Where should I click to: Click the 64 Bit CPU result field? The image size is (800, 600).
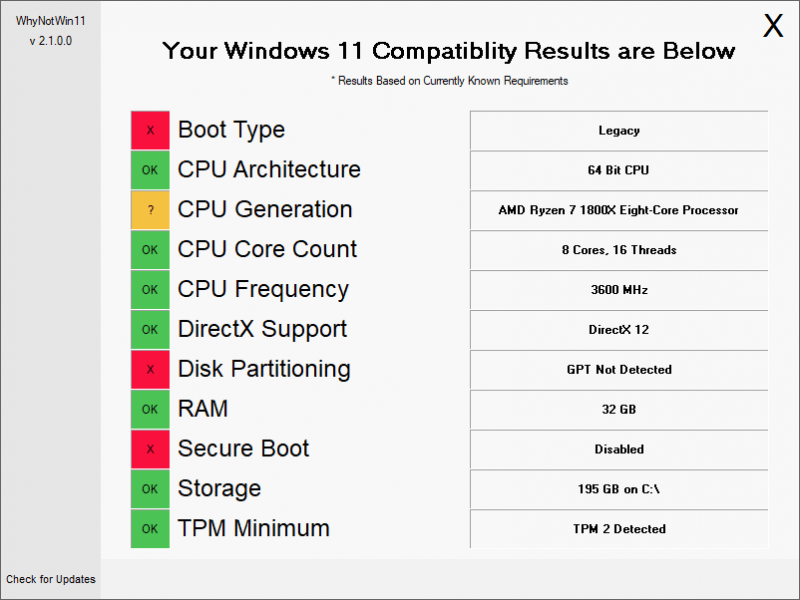point(619,170)
